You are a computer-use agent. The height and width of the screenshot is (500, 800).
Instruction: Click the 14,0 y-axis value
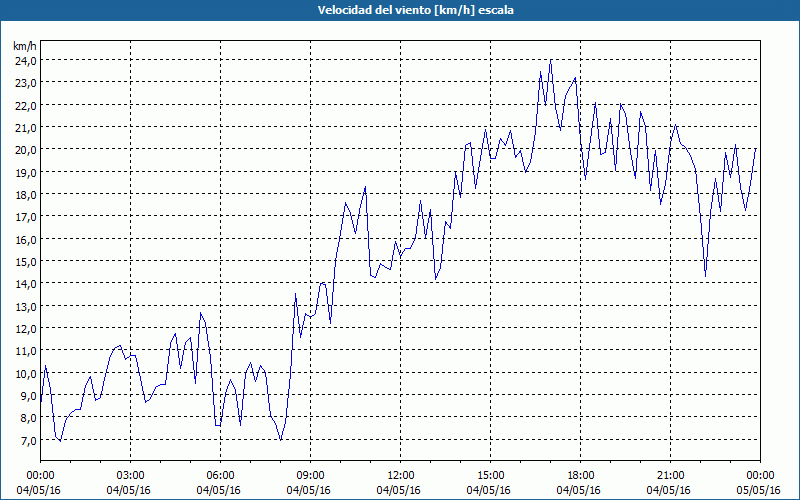click(26, 284)
